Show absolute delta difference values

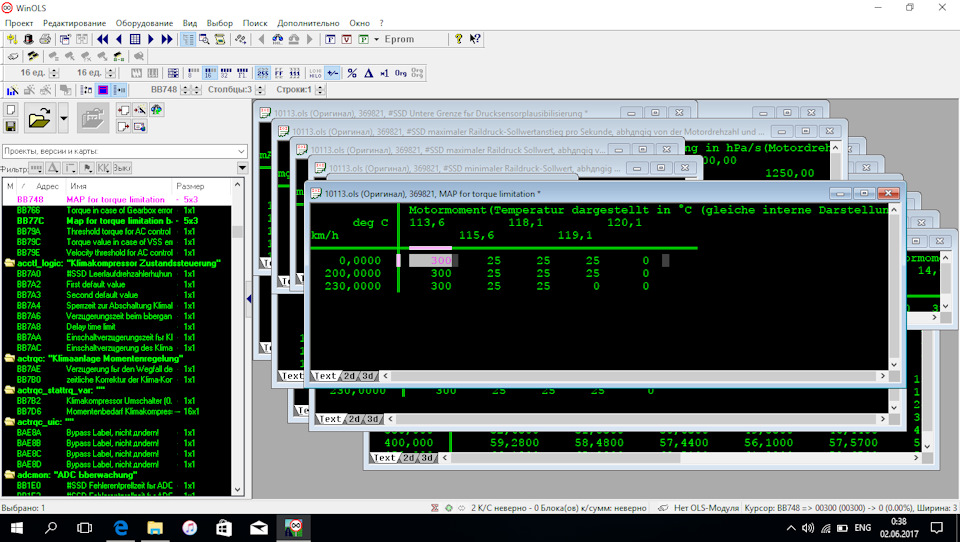(x=369, y=73)
